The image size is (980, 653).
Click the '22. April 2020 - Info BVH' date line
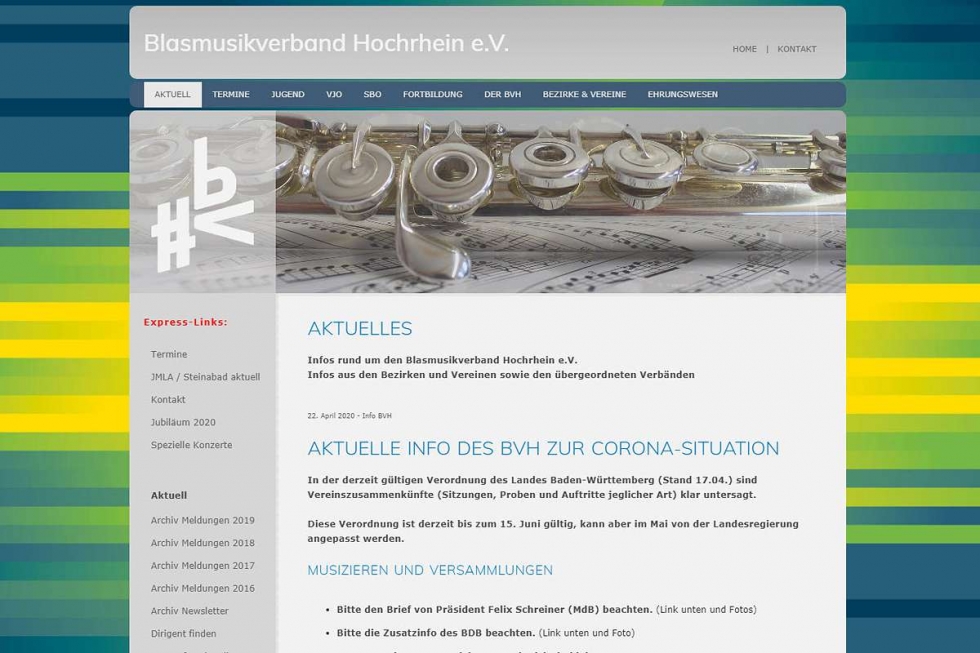349,416
